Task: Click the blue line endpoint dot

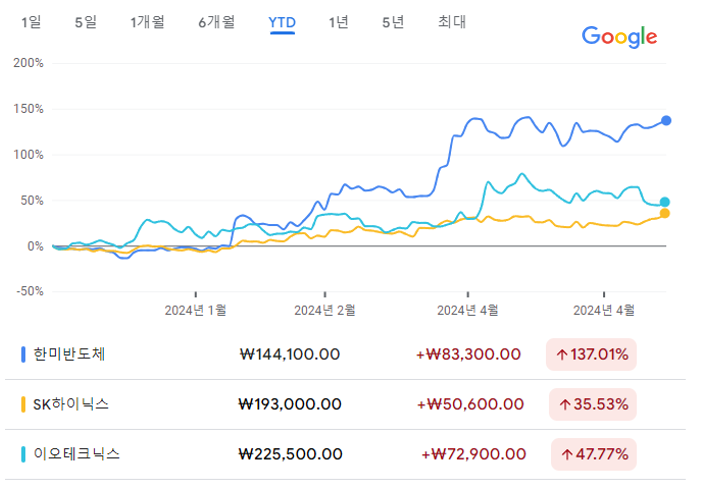Action: coord(666,121)
